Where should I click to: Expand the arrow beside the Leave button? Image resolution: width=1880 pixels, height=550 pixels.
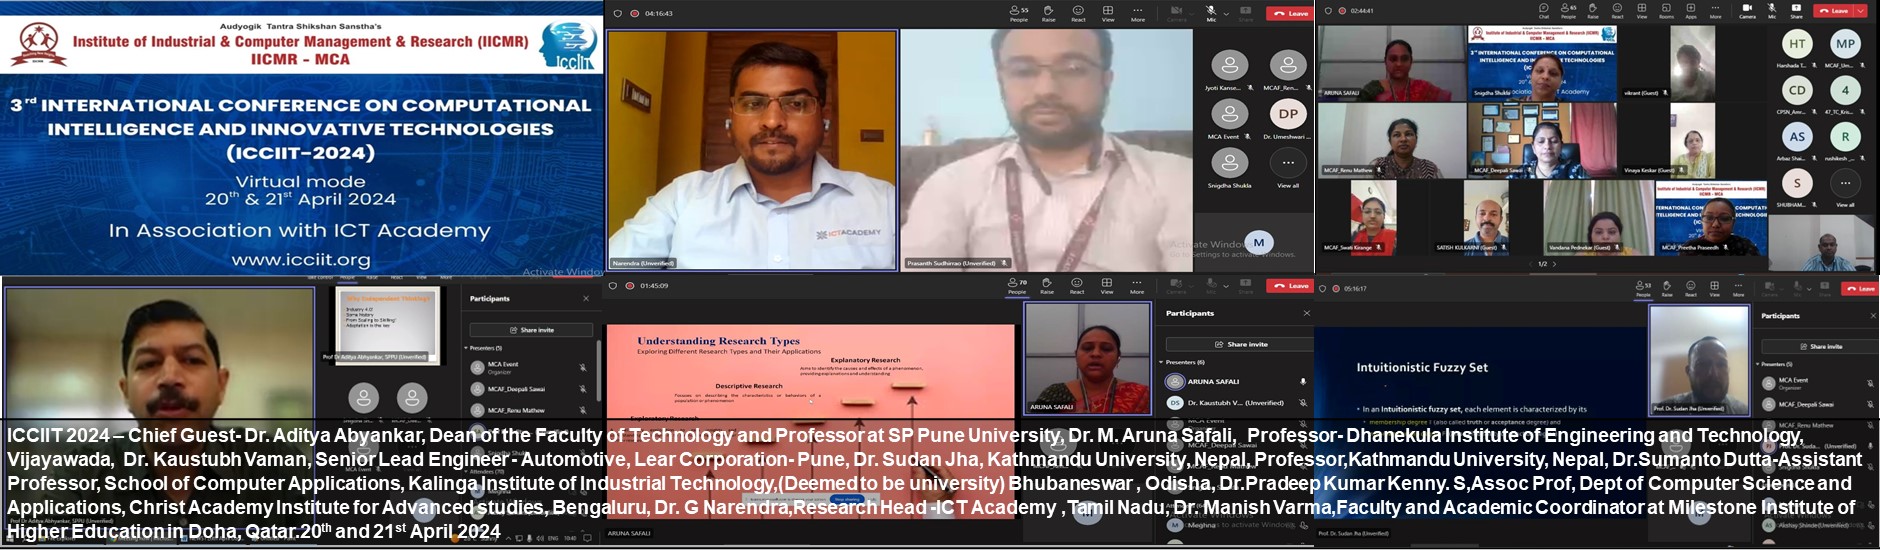[x=1860, y=11]
